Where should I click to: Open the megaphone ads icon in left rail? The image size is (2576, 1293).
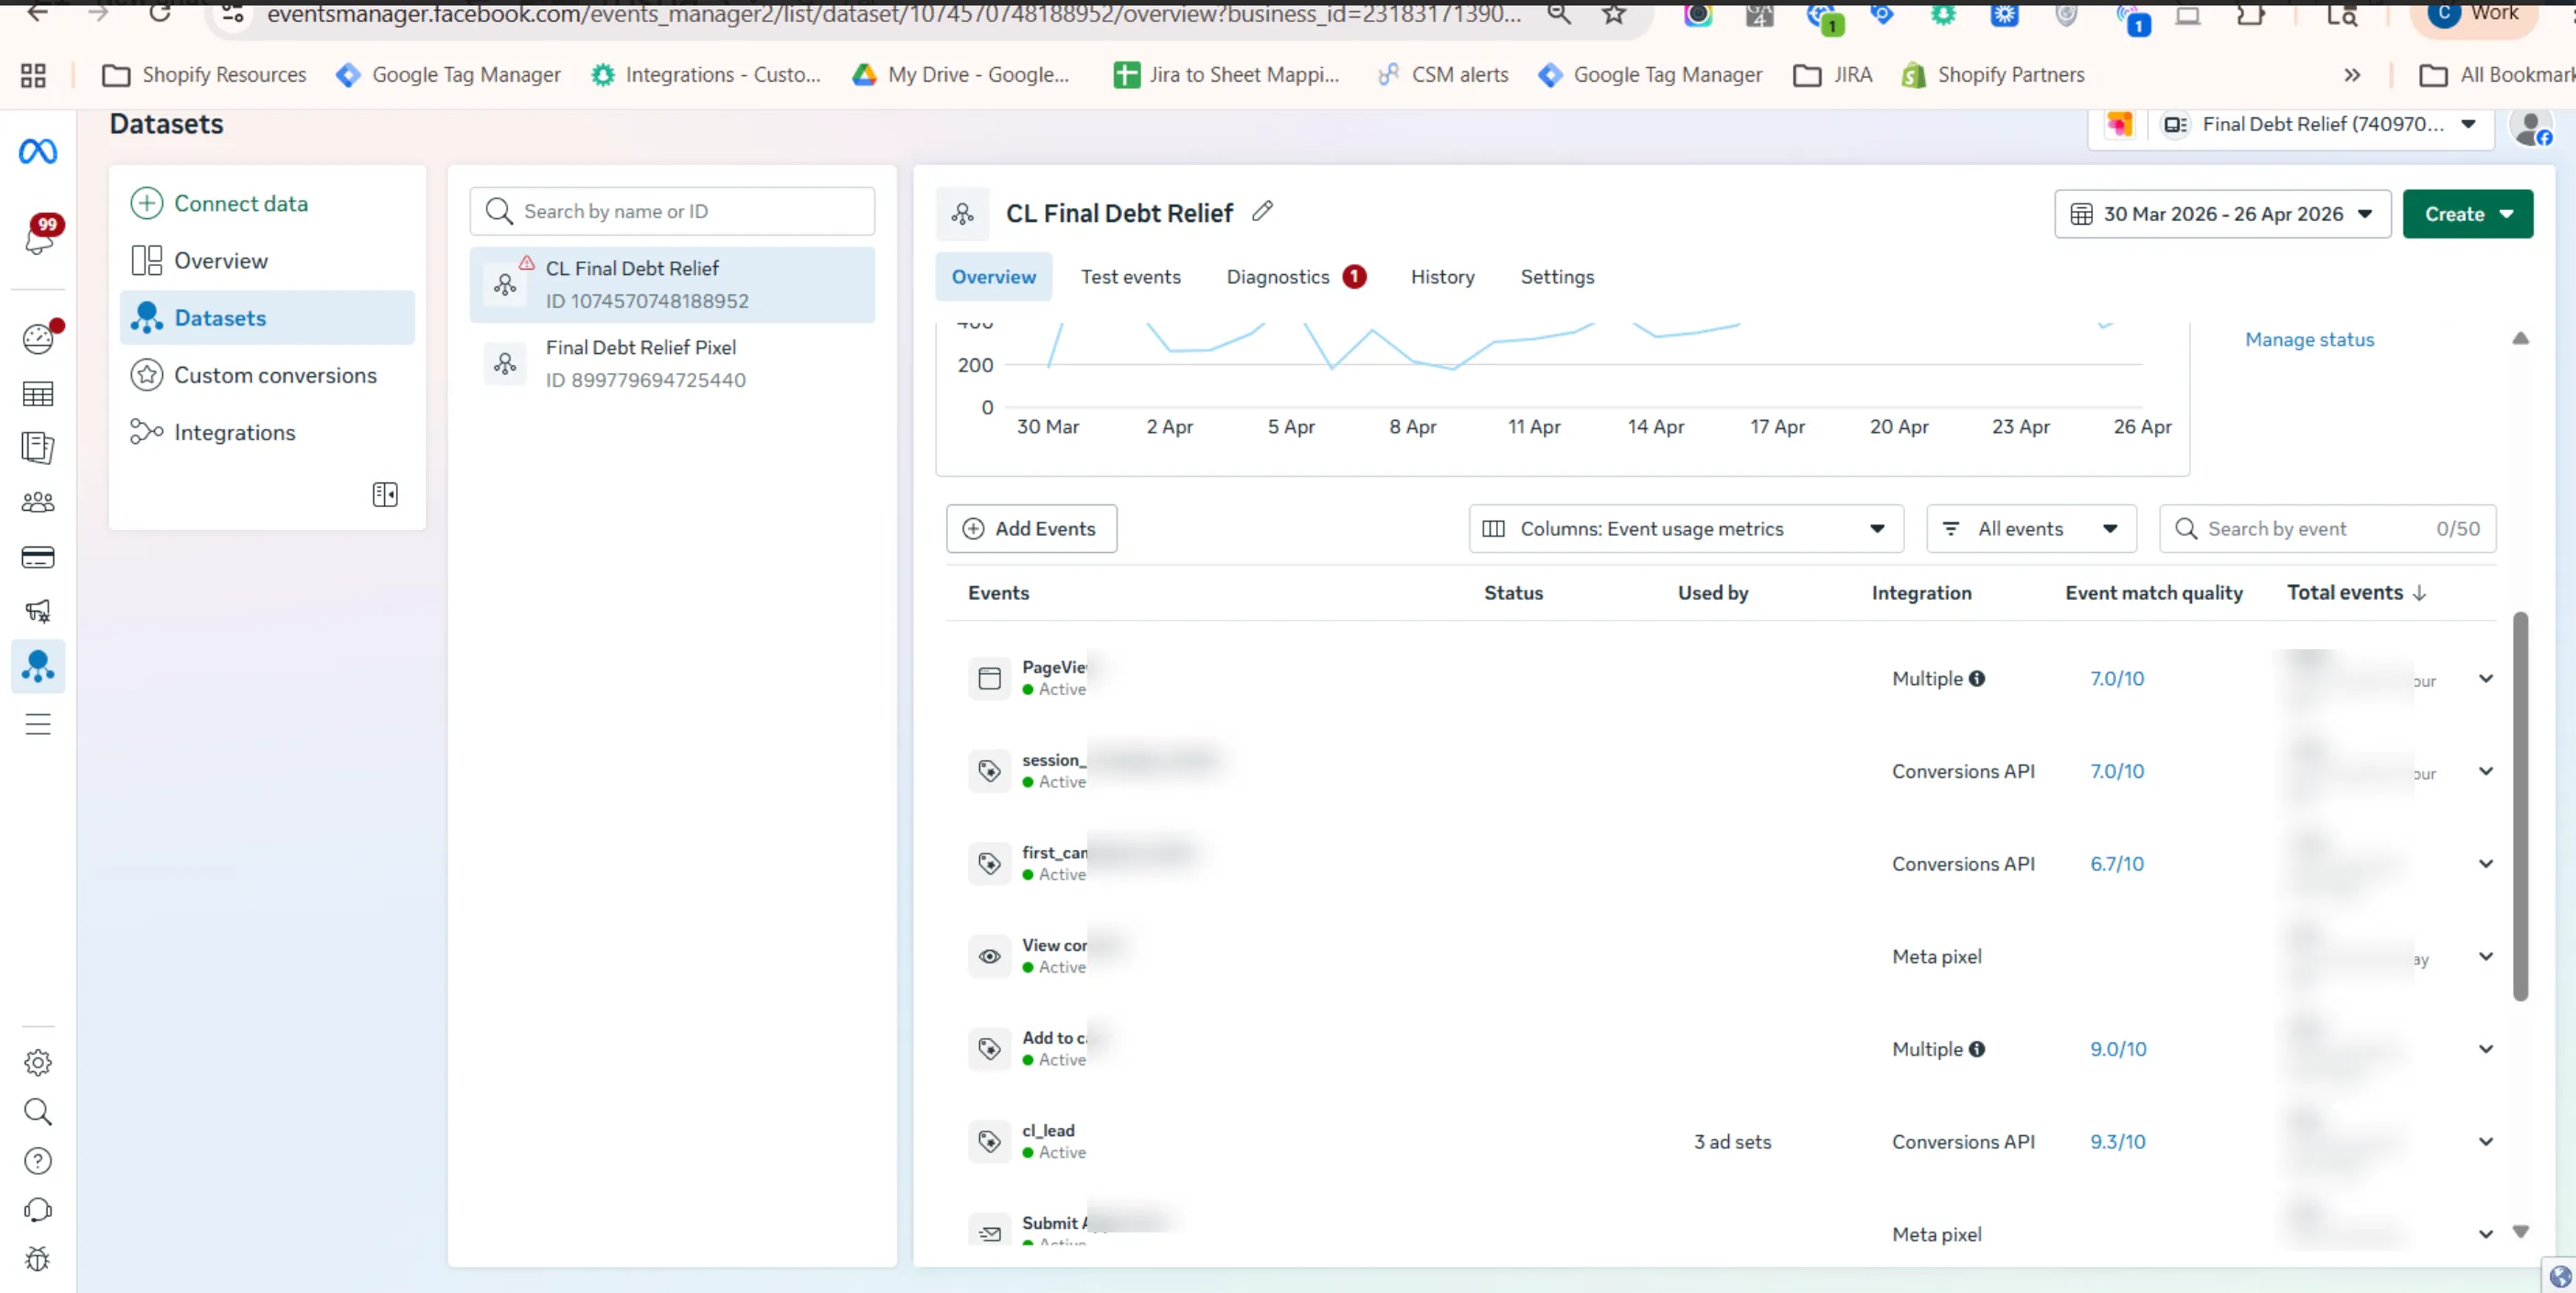pyautogui.click(x=38, y=611)
